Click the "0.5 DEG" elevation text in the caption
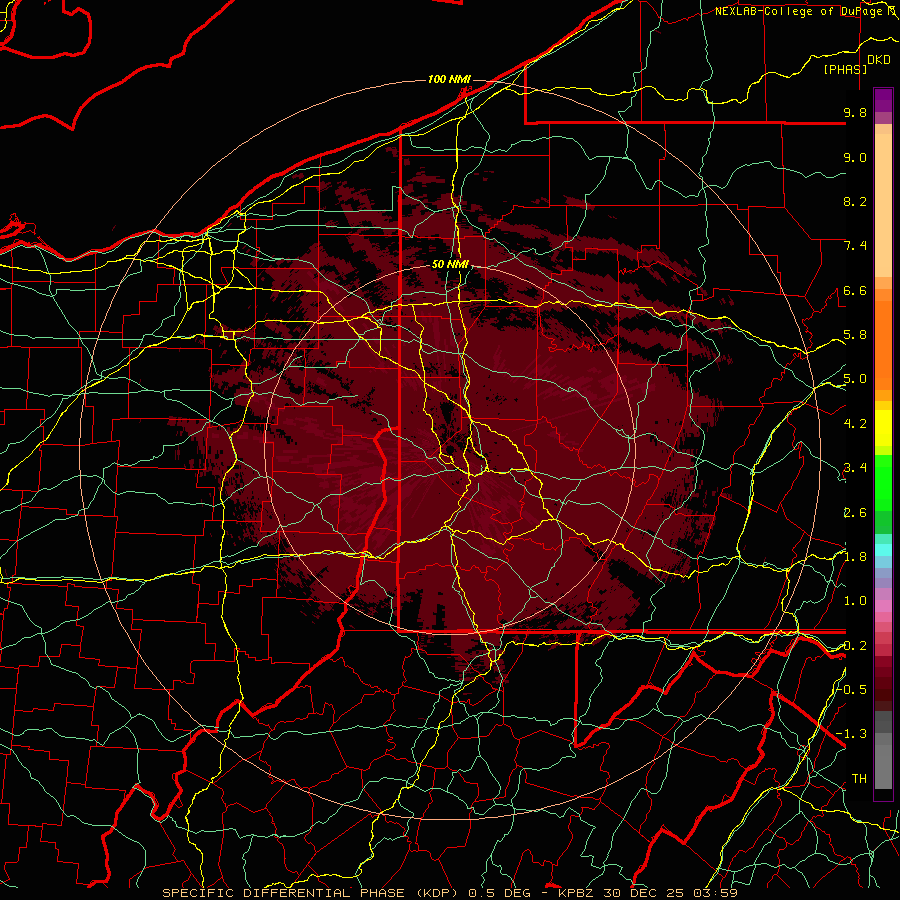Image resolution: width=900 pixels, height=900 pixels. 497,893
